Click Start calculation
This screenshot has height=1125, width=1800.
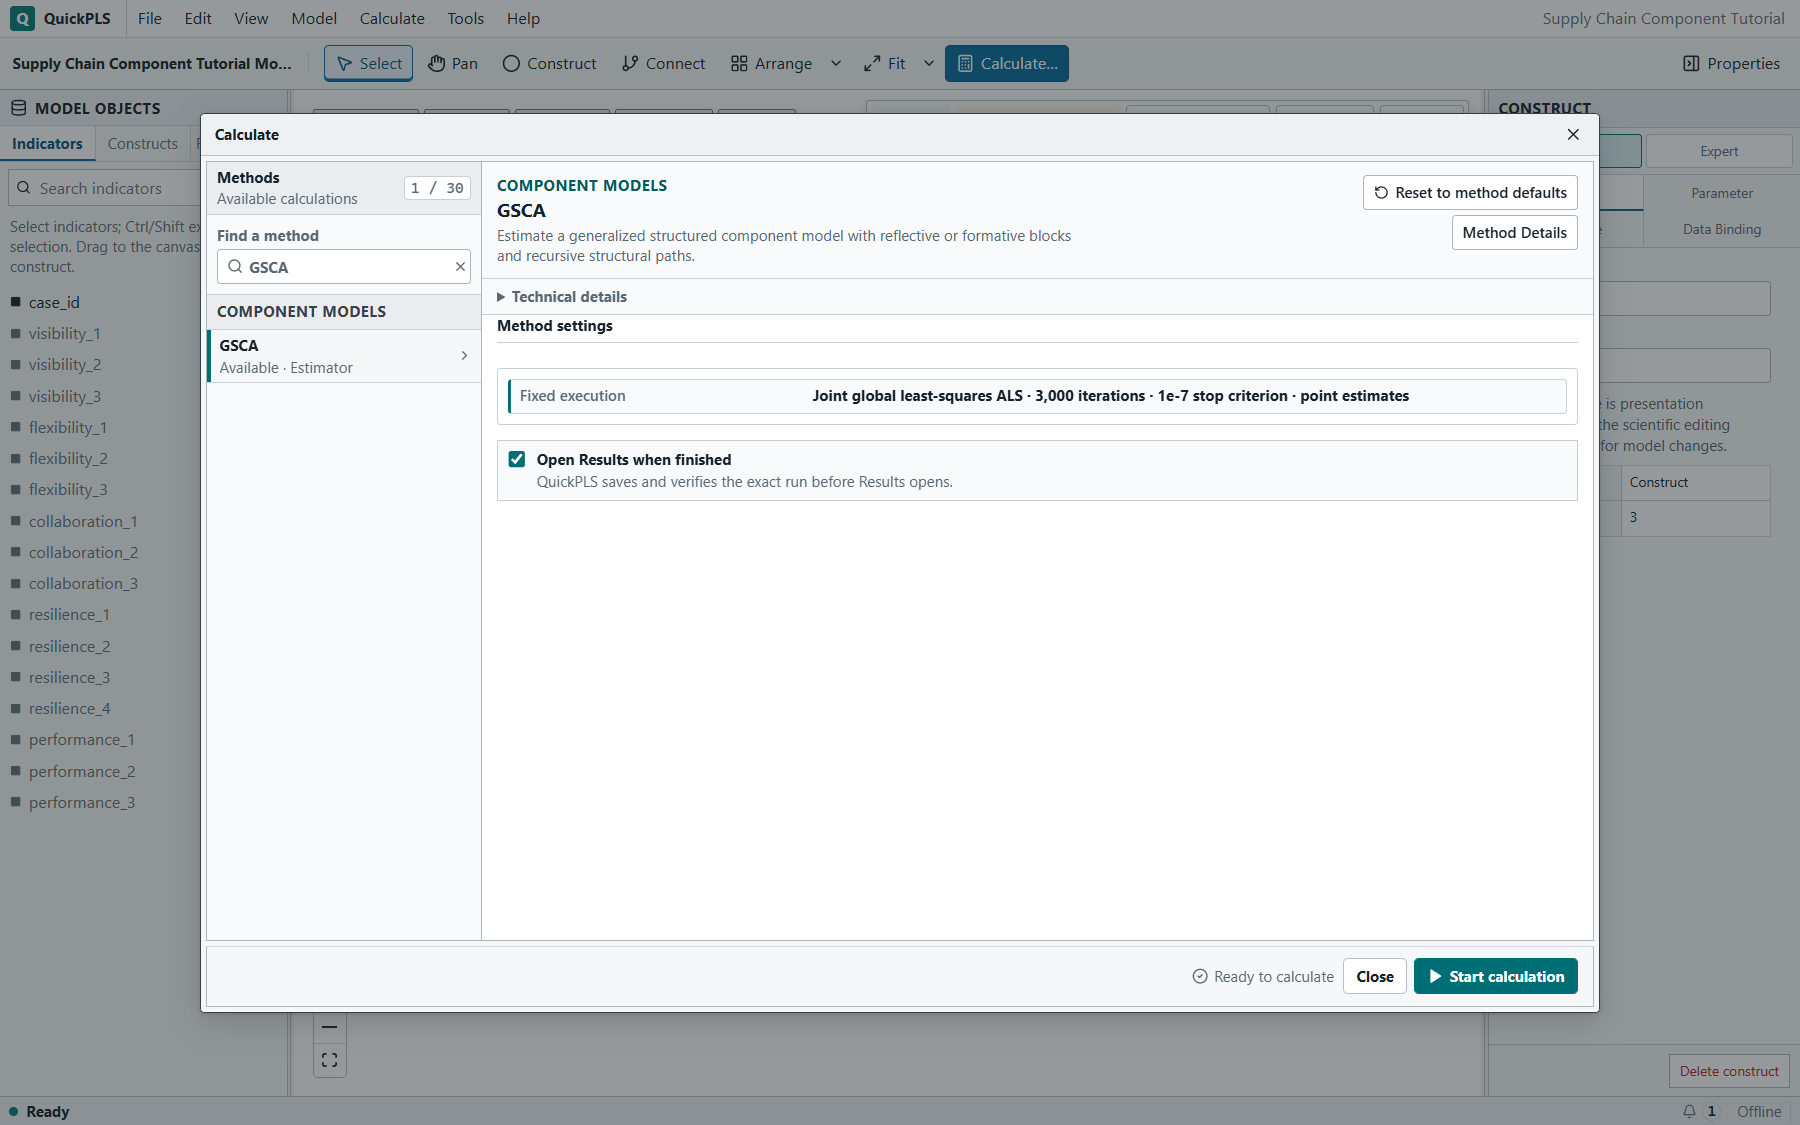(1496, 977)
